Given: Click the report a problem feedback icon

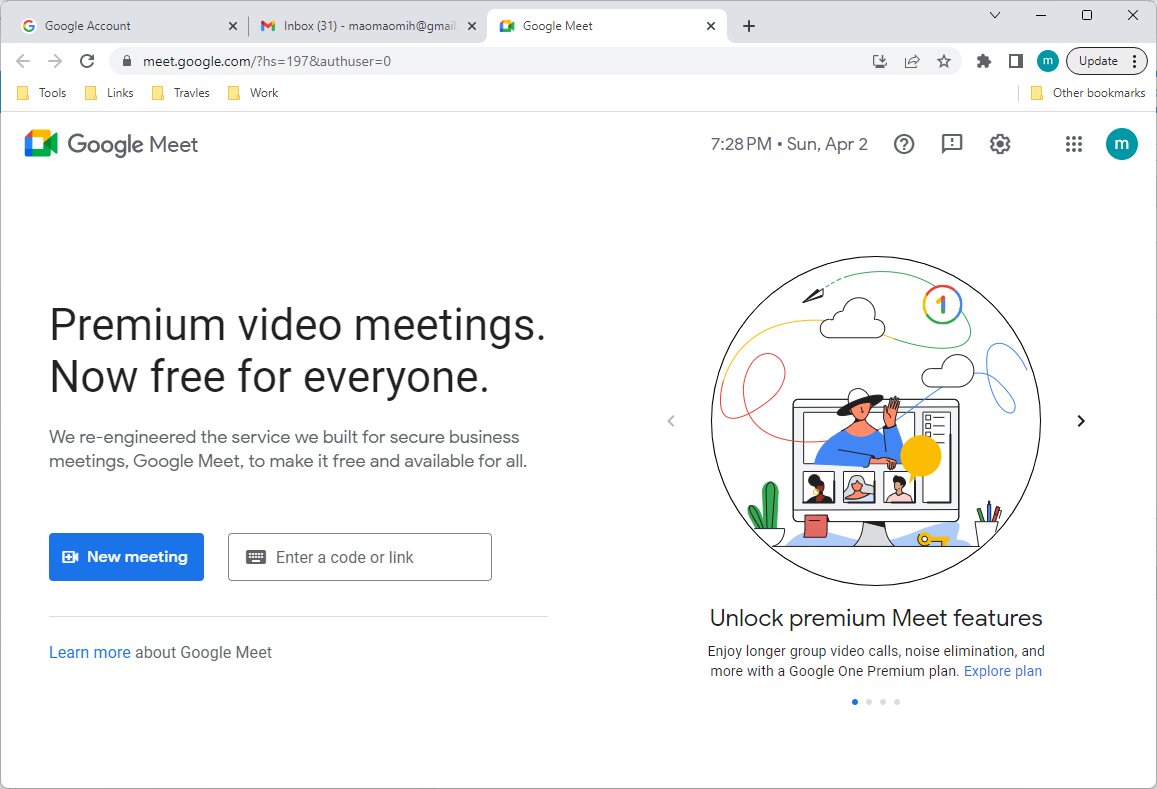Looking at the screenshot, I should [x=952, y=144].
